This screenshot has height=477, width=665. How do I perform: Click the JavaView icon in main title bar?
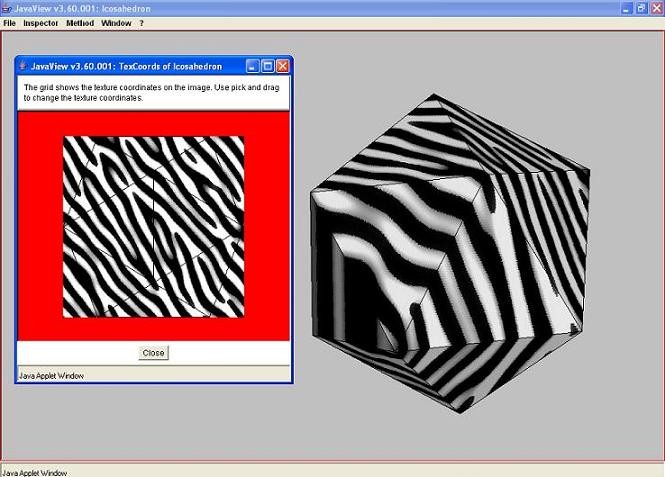pyautogui.click(x=7, y=7)
